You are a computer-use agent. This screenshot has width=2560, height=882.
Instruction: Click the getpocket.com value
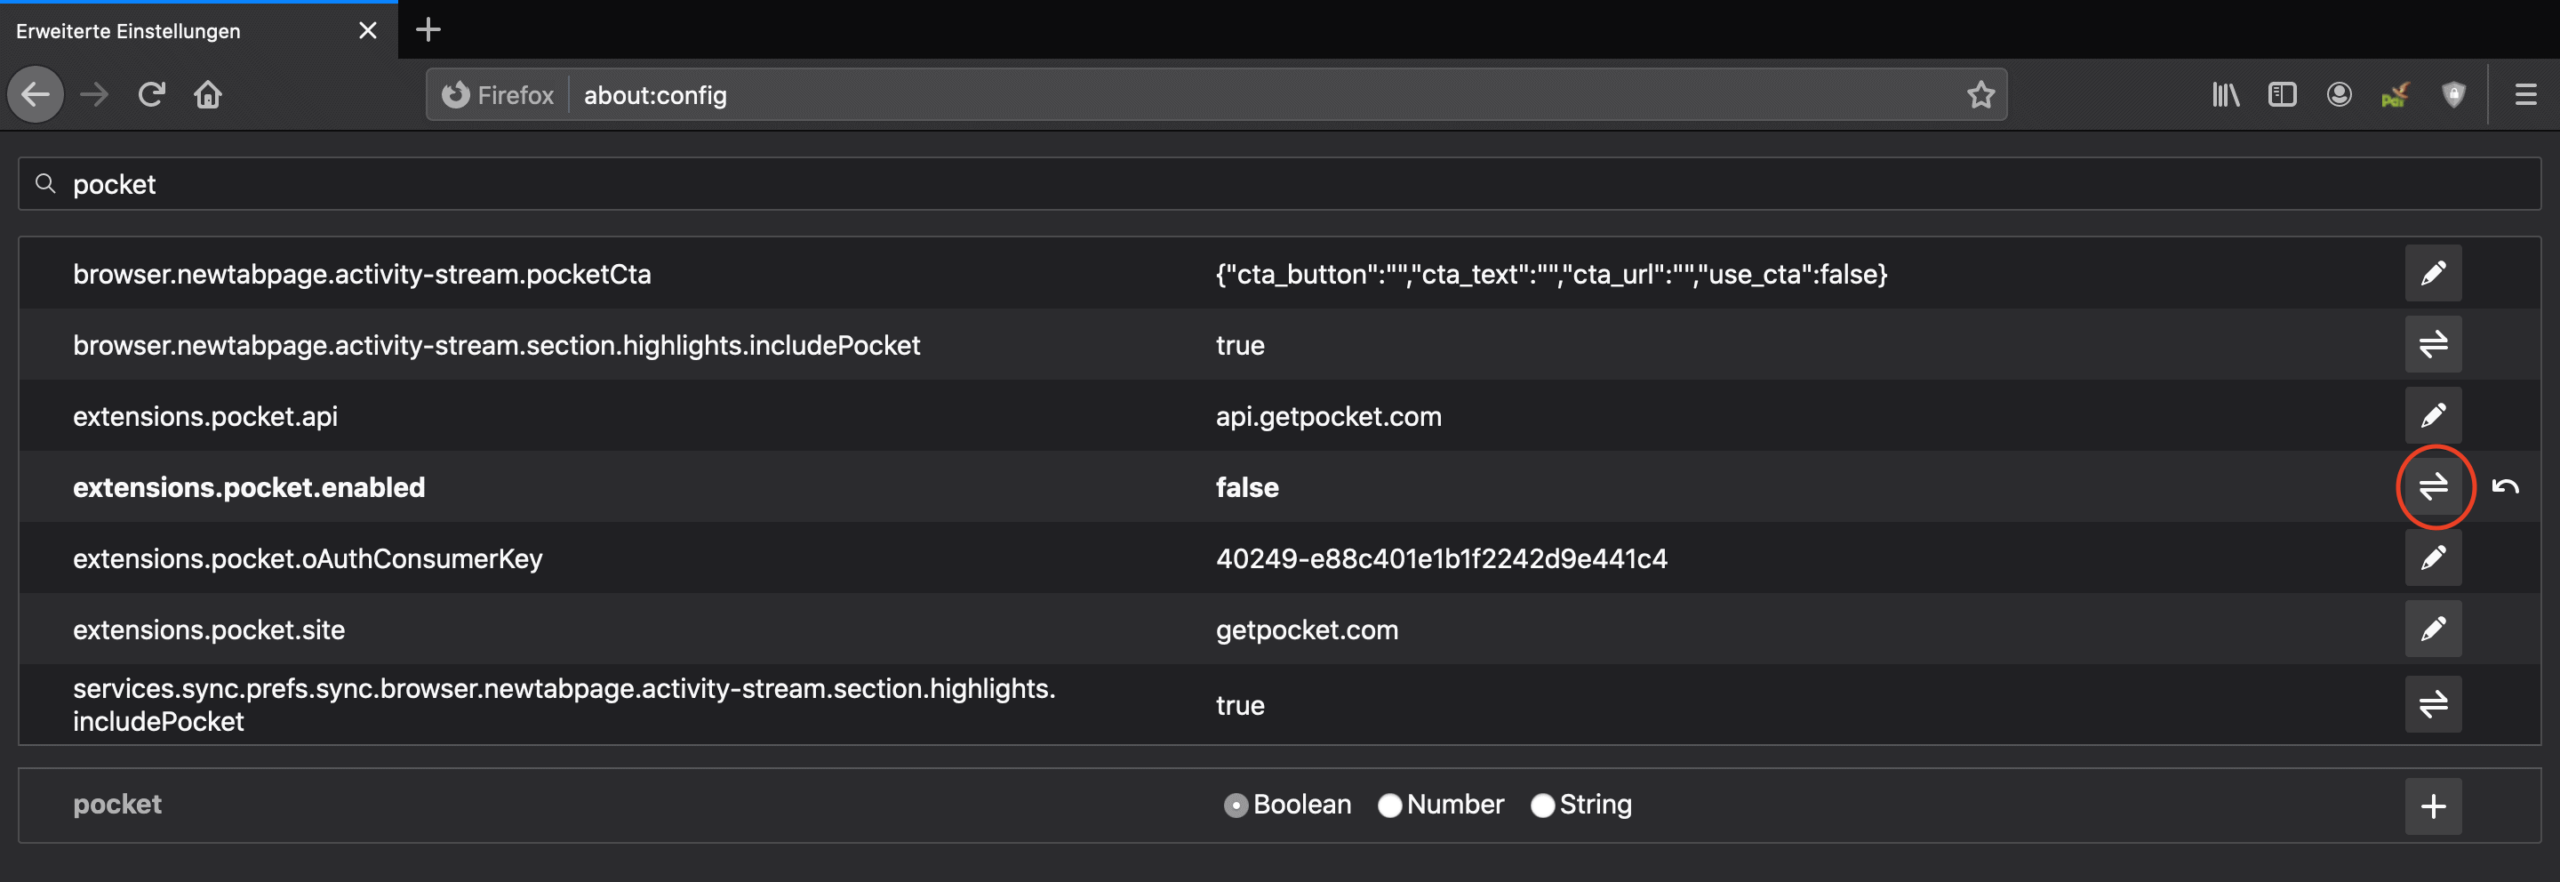[x=1307, y=630]
